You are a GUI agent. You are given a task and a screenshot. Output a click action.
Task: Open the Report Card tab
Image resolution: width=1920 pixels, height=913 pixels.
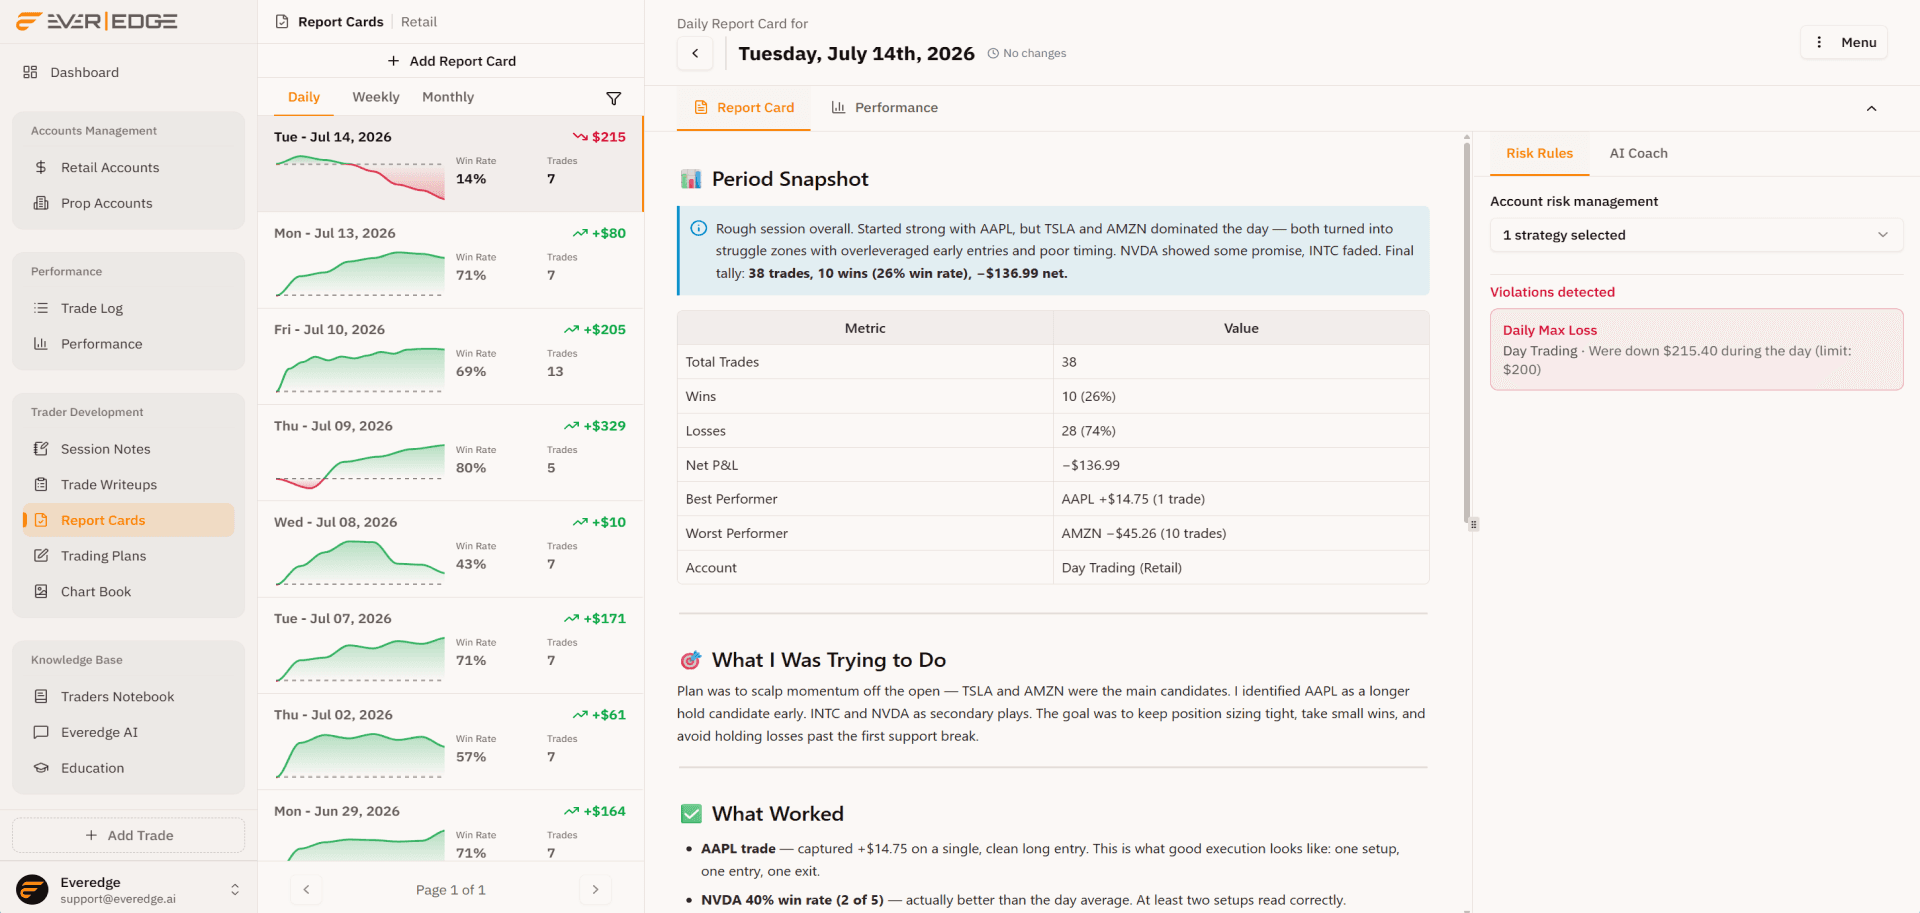[745, 108]
